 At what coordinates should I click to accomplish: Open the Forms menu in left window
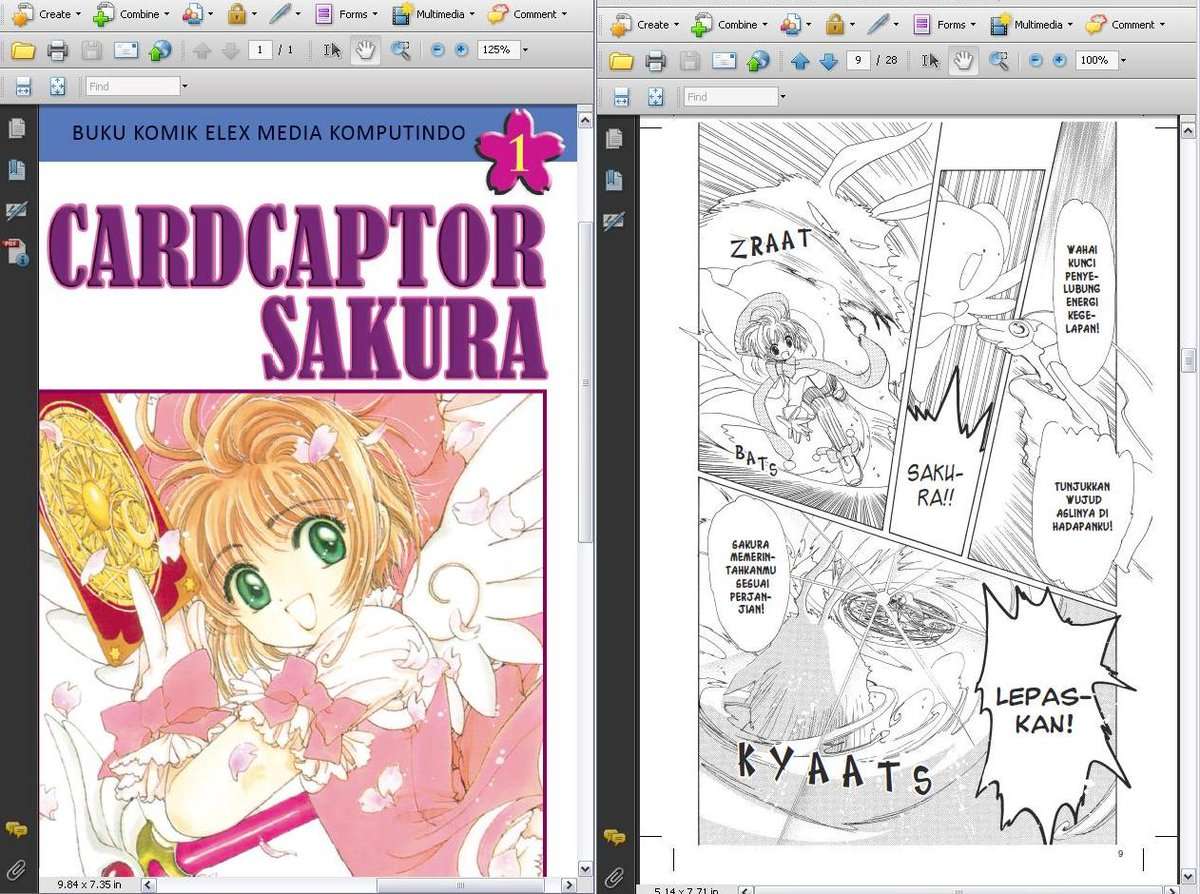(346, 14)
